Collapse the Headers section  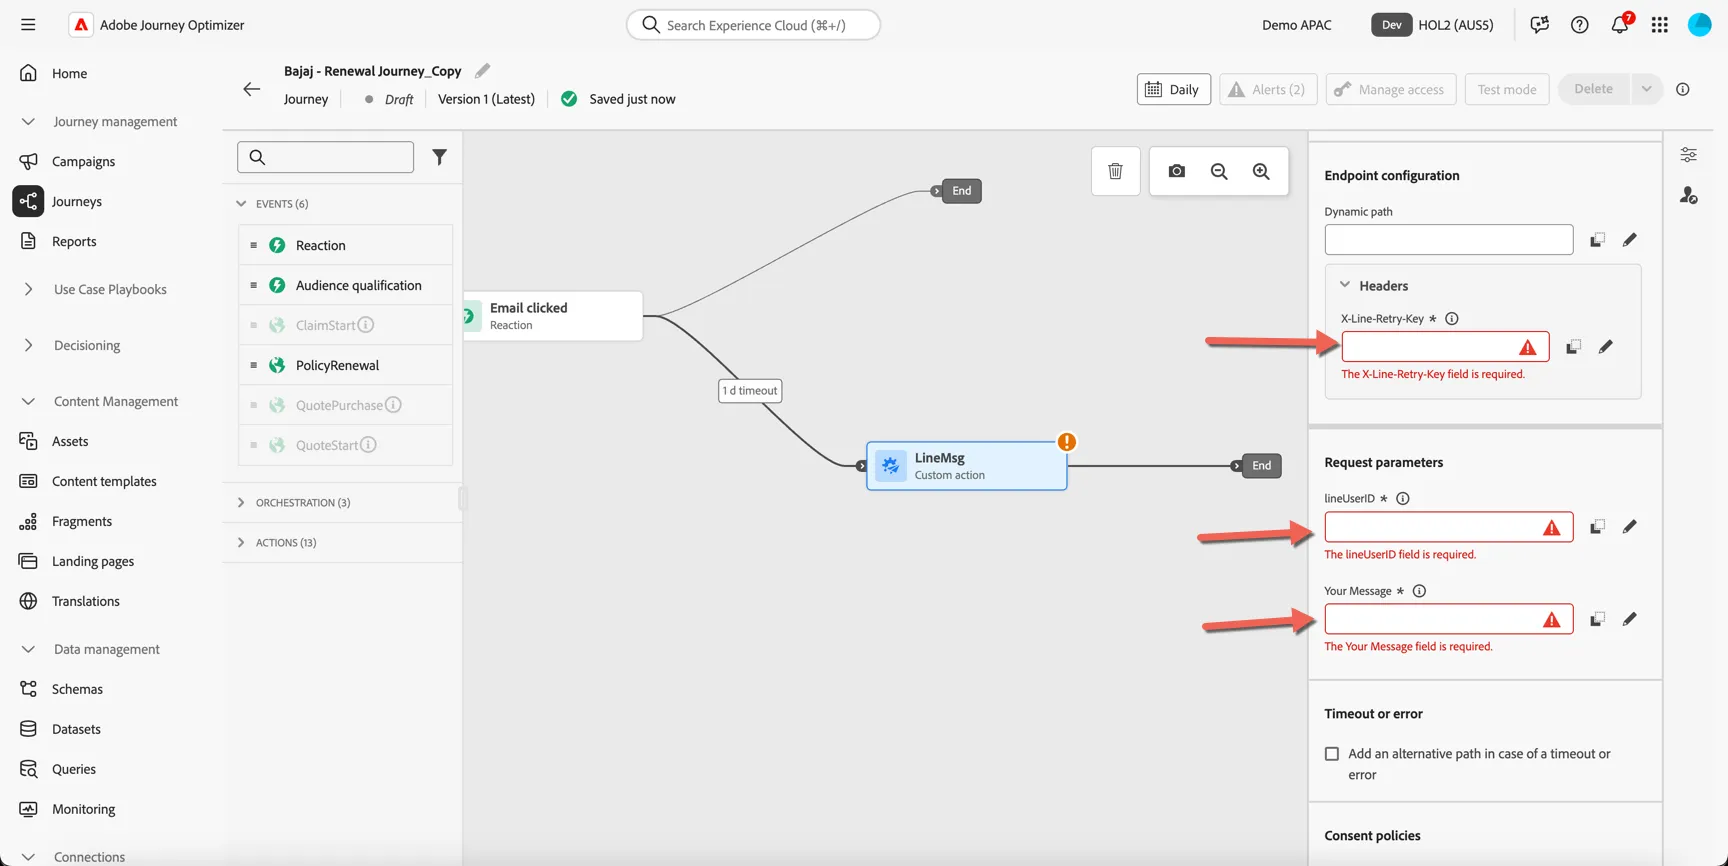tap(1345, 285)
